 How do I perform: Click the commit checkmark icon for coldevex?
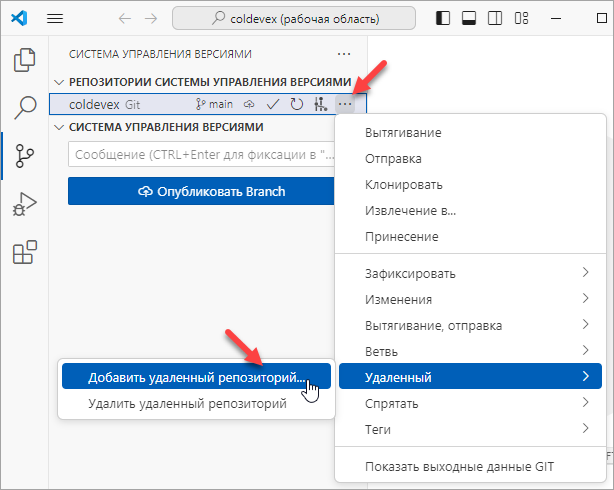pyautogui.click(x=272, y=103)
